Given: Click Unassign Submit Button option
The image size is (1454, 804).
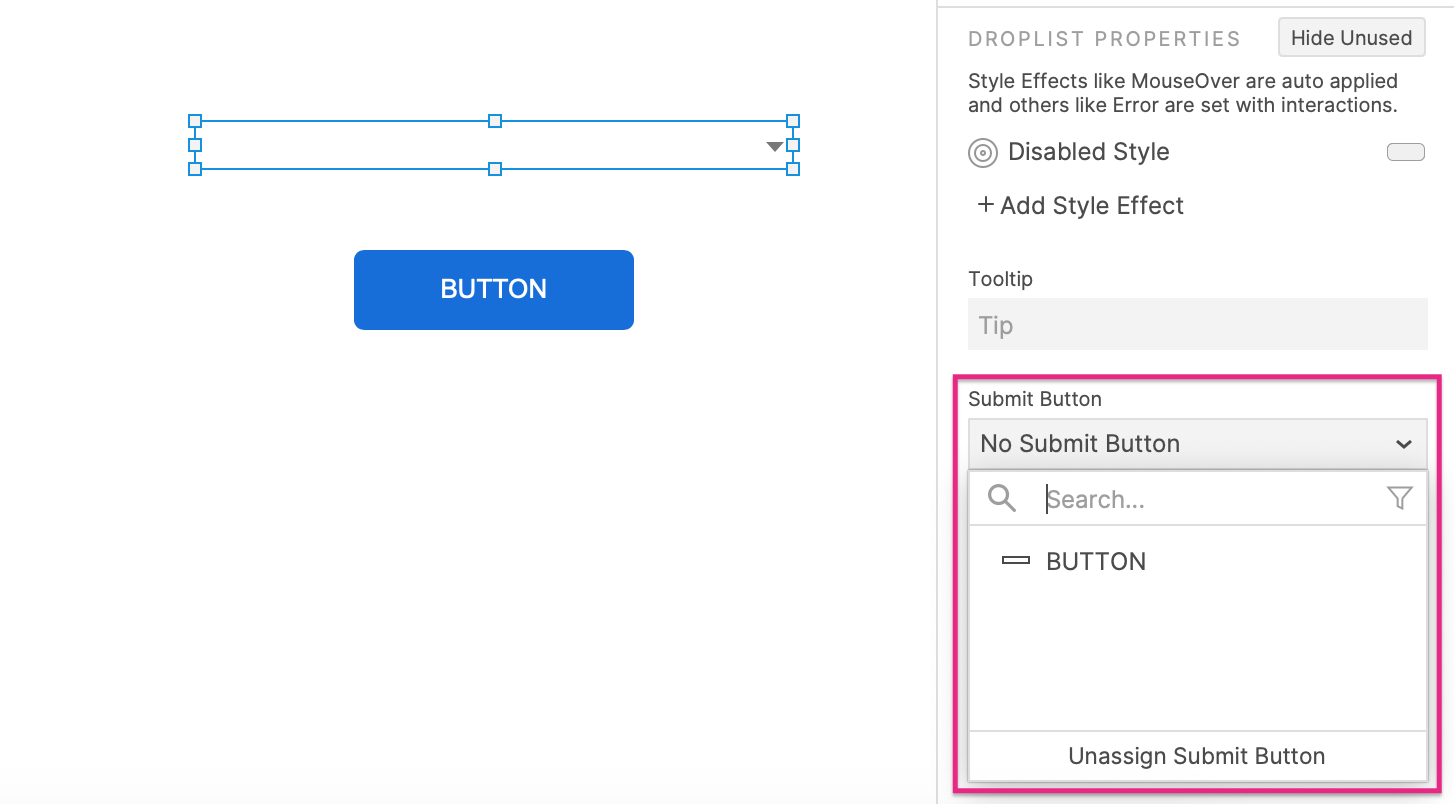Looking at the screenshot, I should click(x=1197, y=756).
